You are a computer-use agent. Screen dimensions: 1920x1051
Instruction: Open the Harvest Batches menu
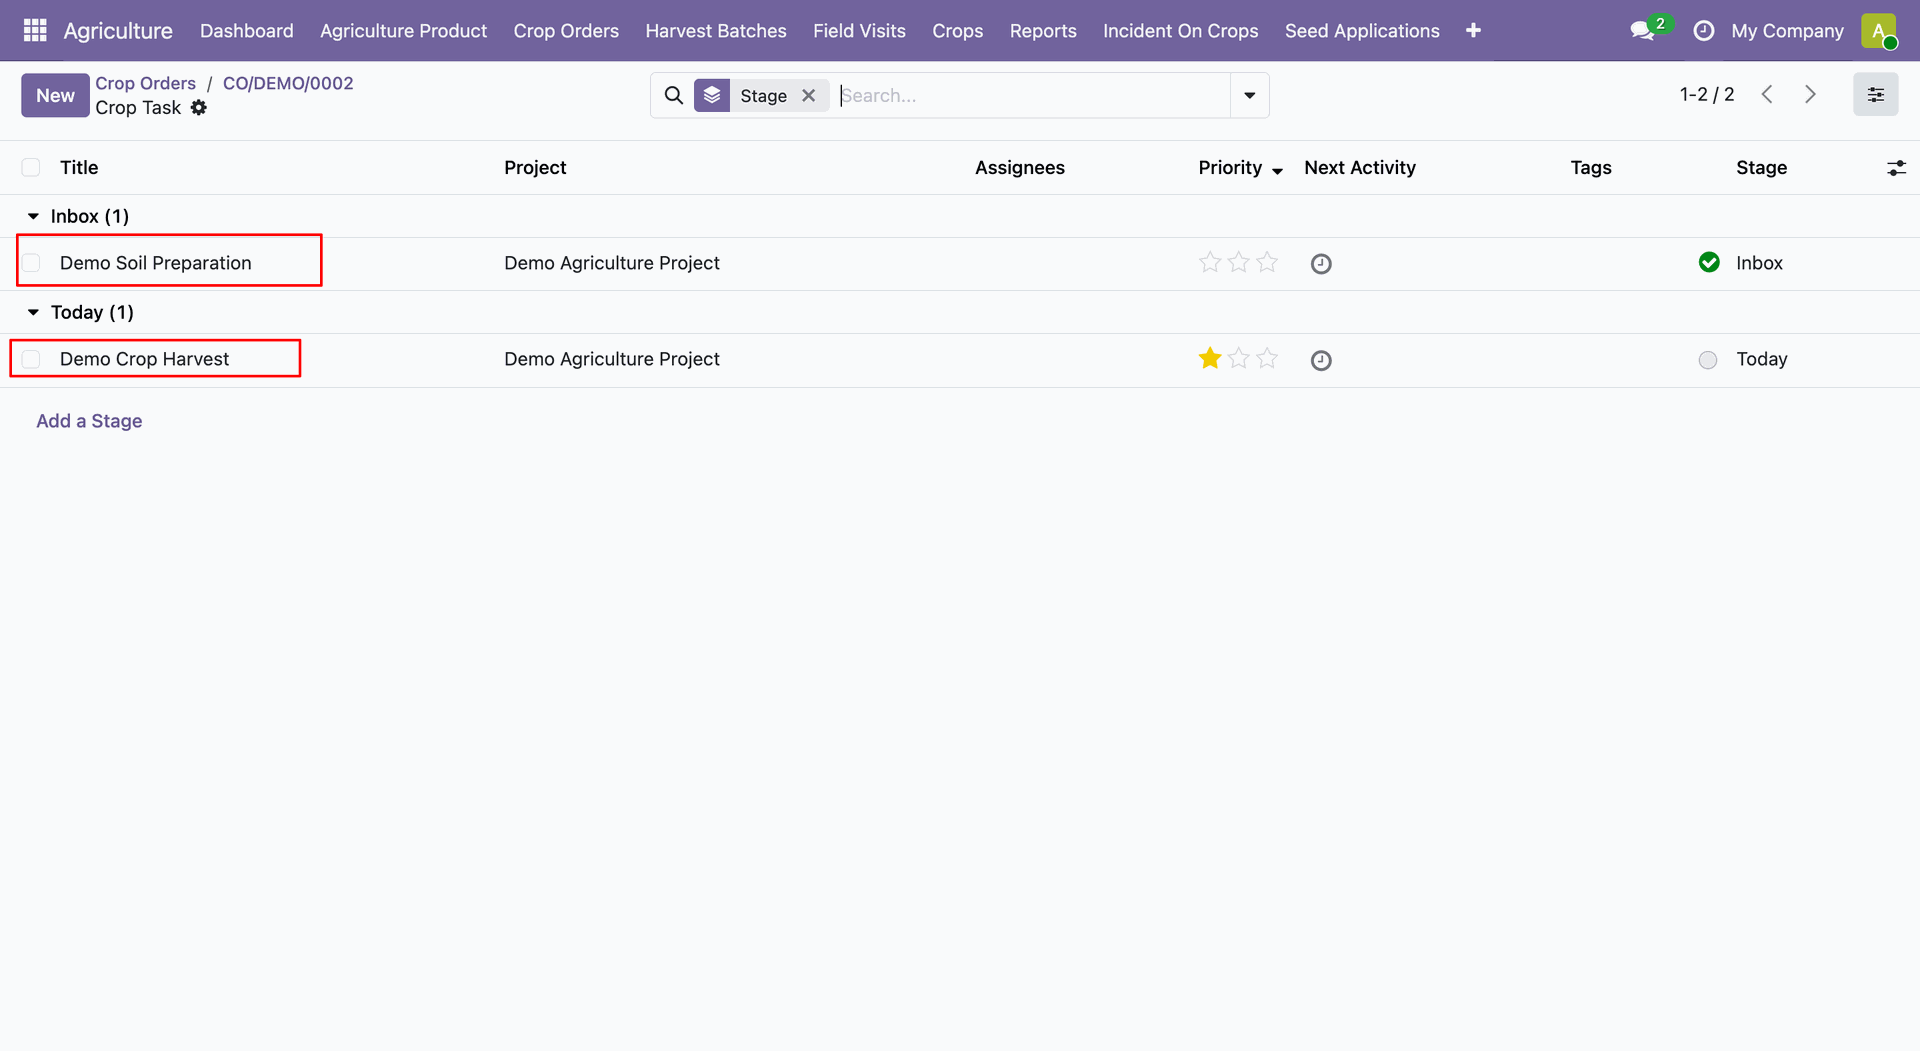(716, 31)
